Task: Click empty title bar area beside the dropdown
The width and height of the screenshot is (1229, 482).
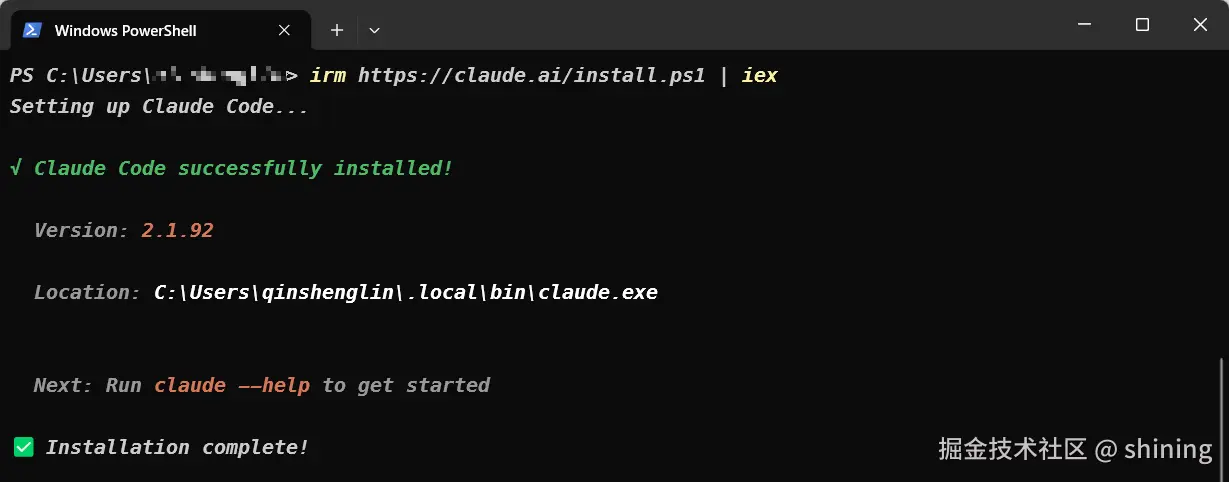Action: click(x=700, y=25)
